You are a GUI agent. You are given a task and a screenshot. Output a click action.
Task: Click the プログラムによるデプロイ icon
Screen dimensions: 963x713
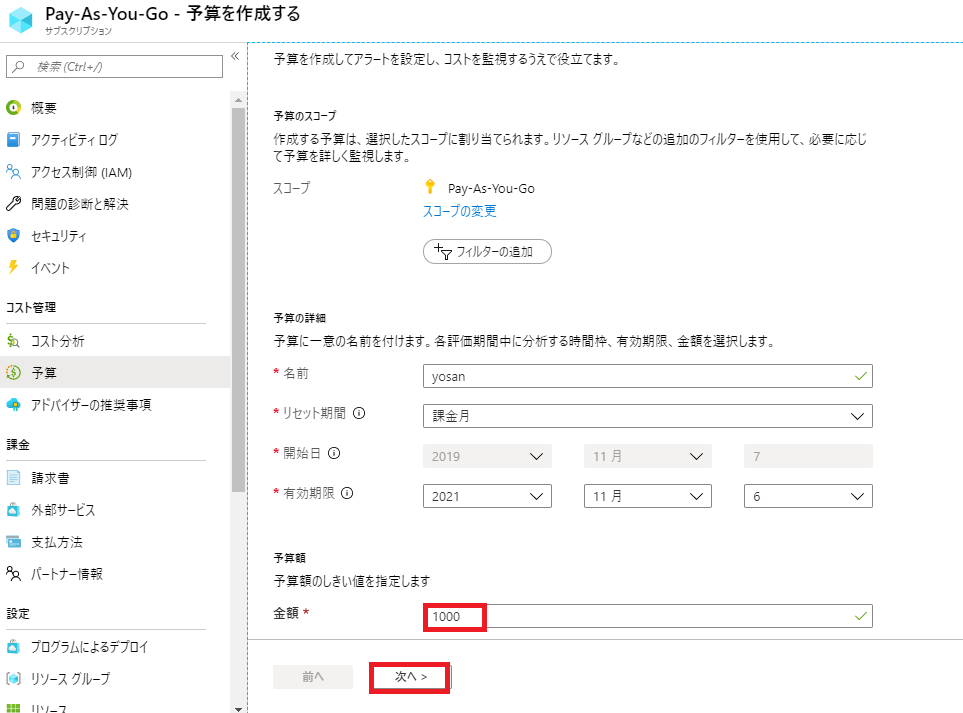[x=14, y=647]
